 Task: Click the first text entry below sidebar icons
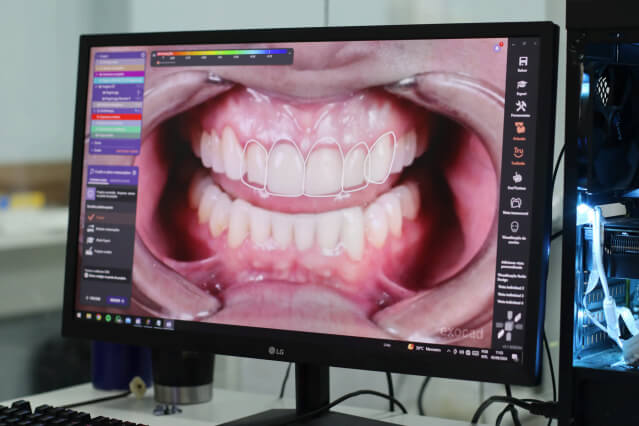tap(513, 262)
